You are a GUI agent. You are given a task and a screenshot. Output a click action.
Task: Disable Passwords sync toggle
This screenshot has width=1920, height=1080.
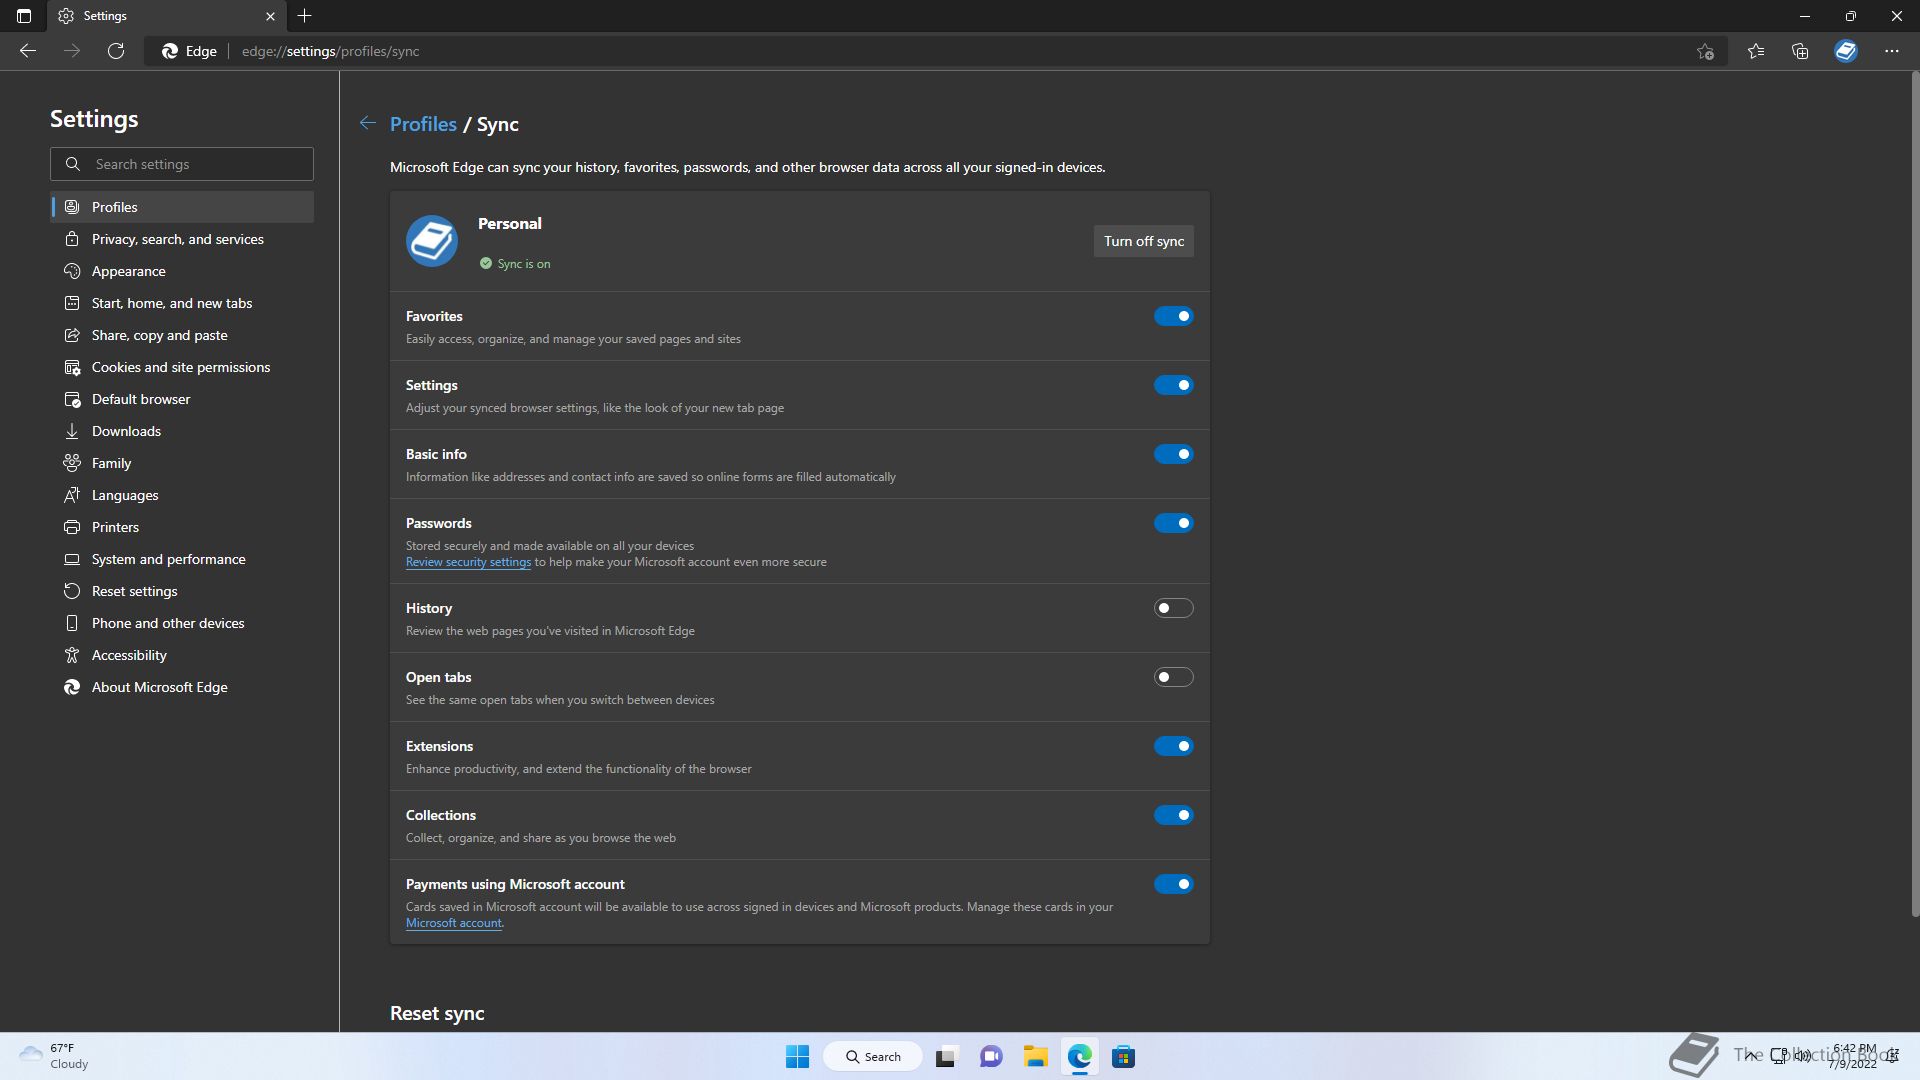pos(1174,523)
